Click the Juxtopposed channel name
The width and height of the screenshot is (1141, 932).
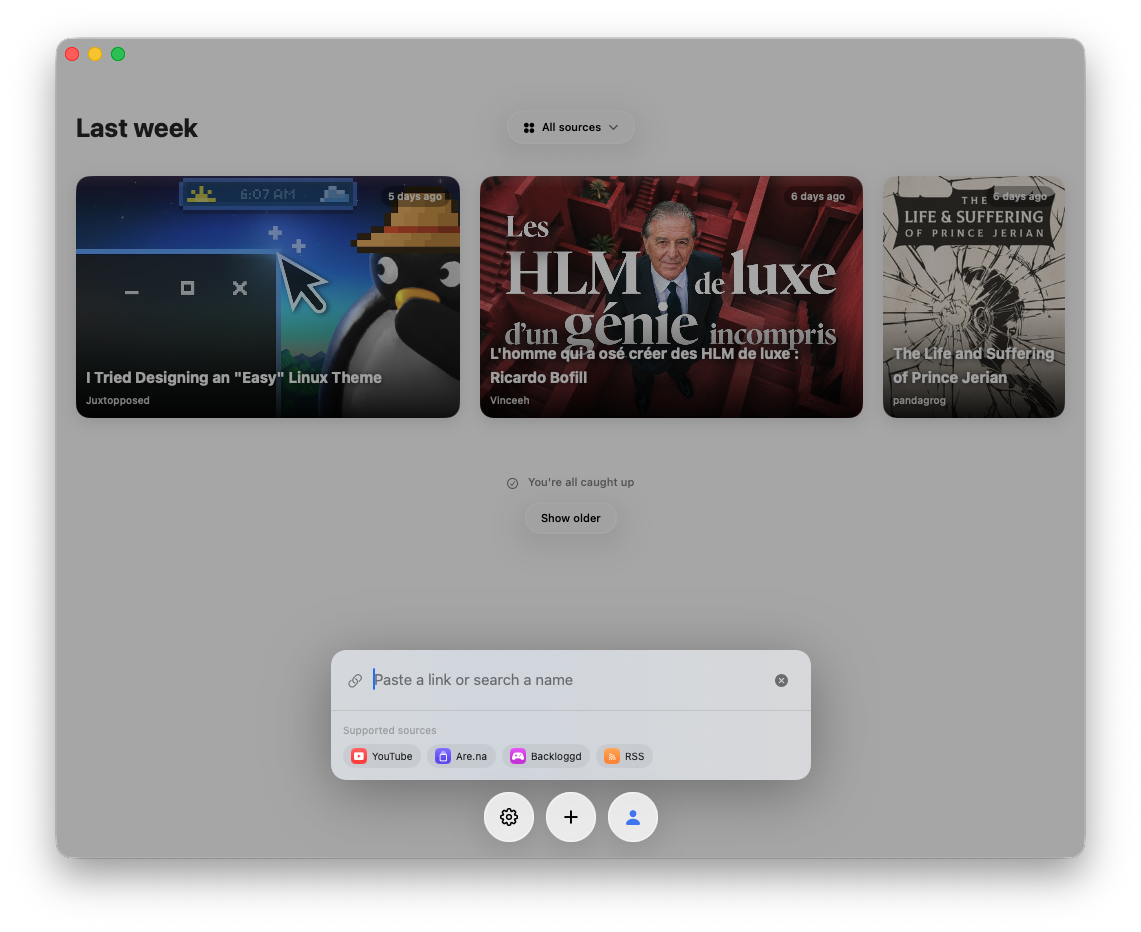pyautogui.click(x=118, y=400)
